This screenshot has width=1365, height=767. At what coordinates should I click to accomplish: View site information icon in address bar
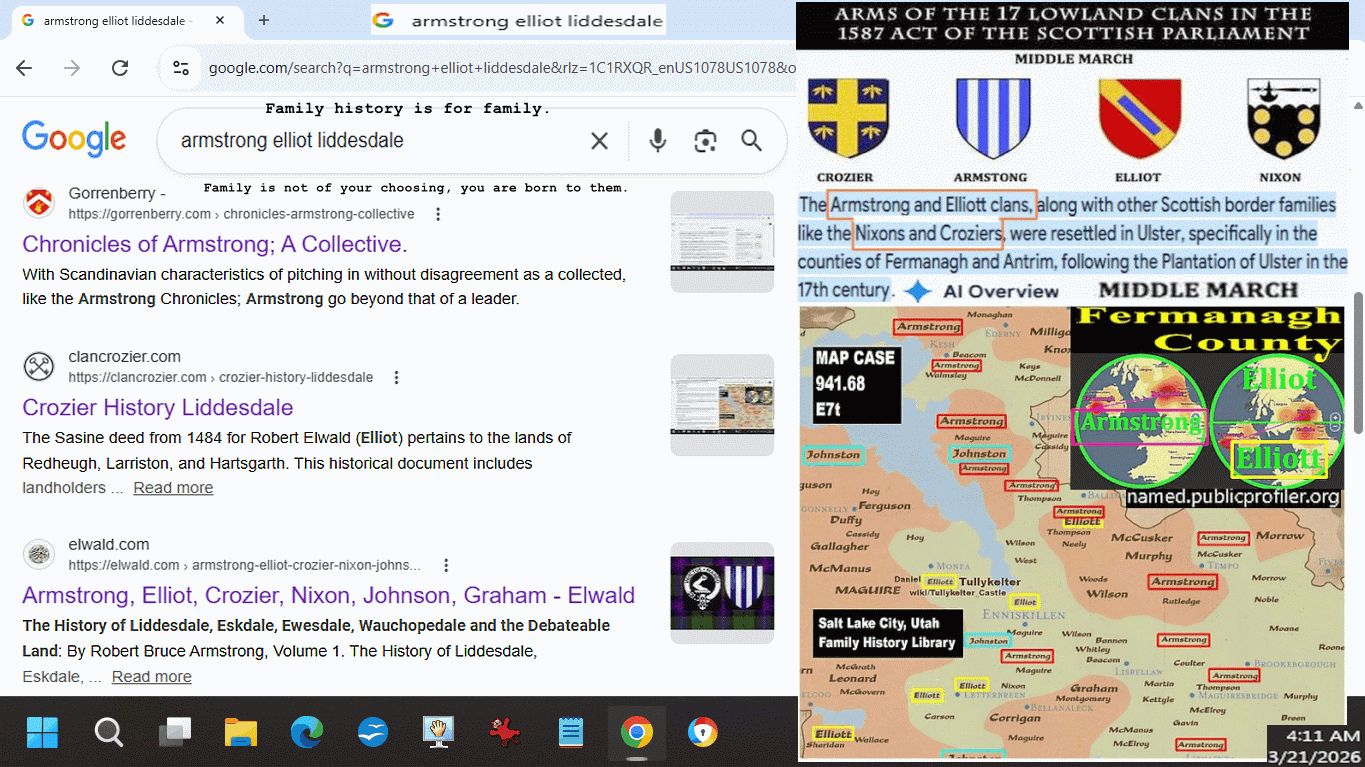pos(181,68)
